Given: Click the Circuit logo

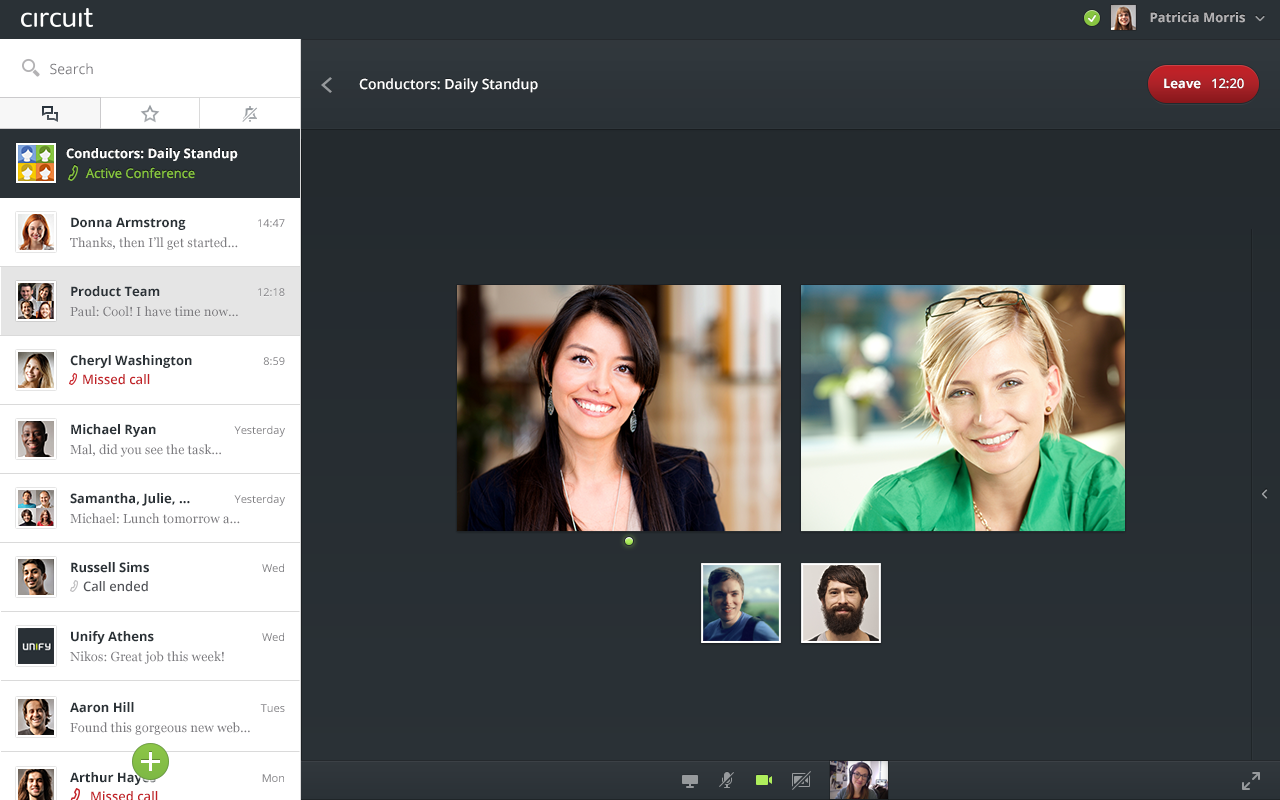Looking at the screenshot, I should (x=57, y=18).
